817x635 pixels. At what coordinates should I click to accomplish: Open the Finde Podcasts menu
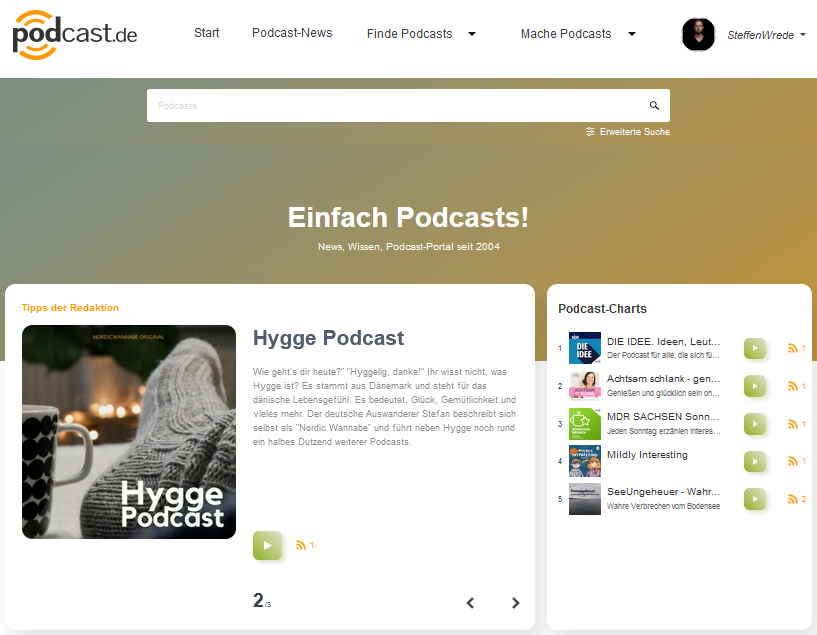[x=410, y=34]
